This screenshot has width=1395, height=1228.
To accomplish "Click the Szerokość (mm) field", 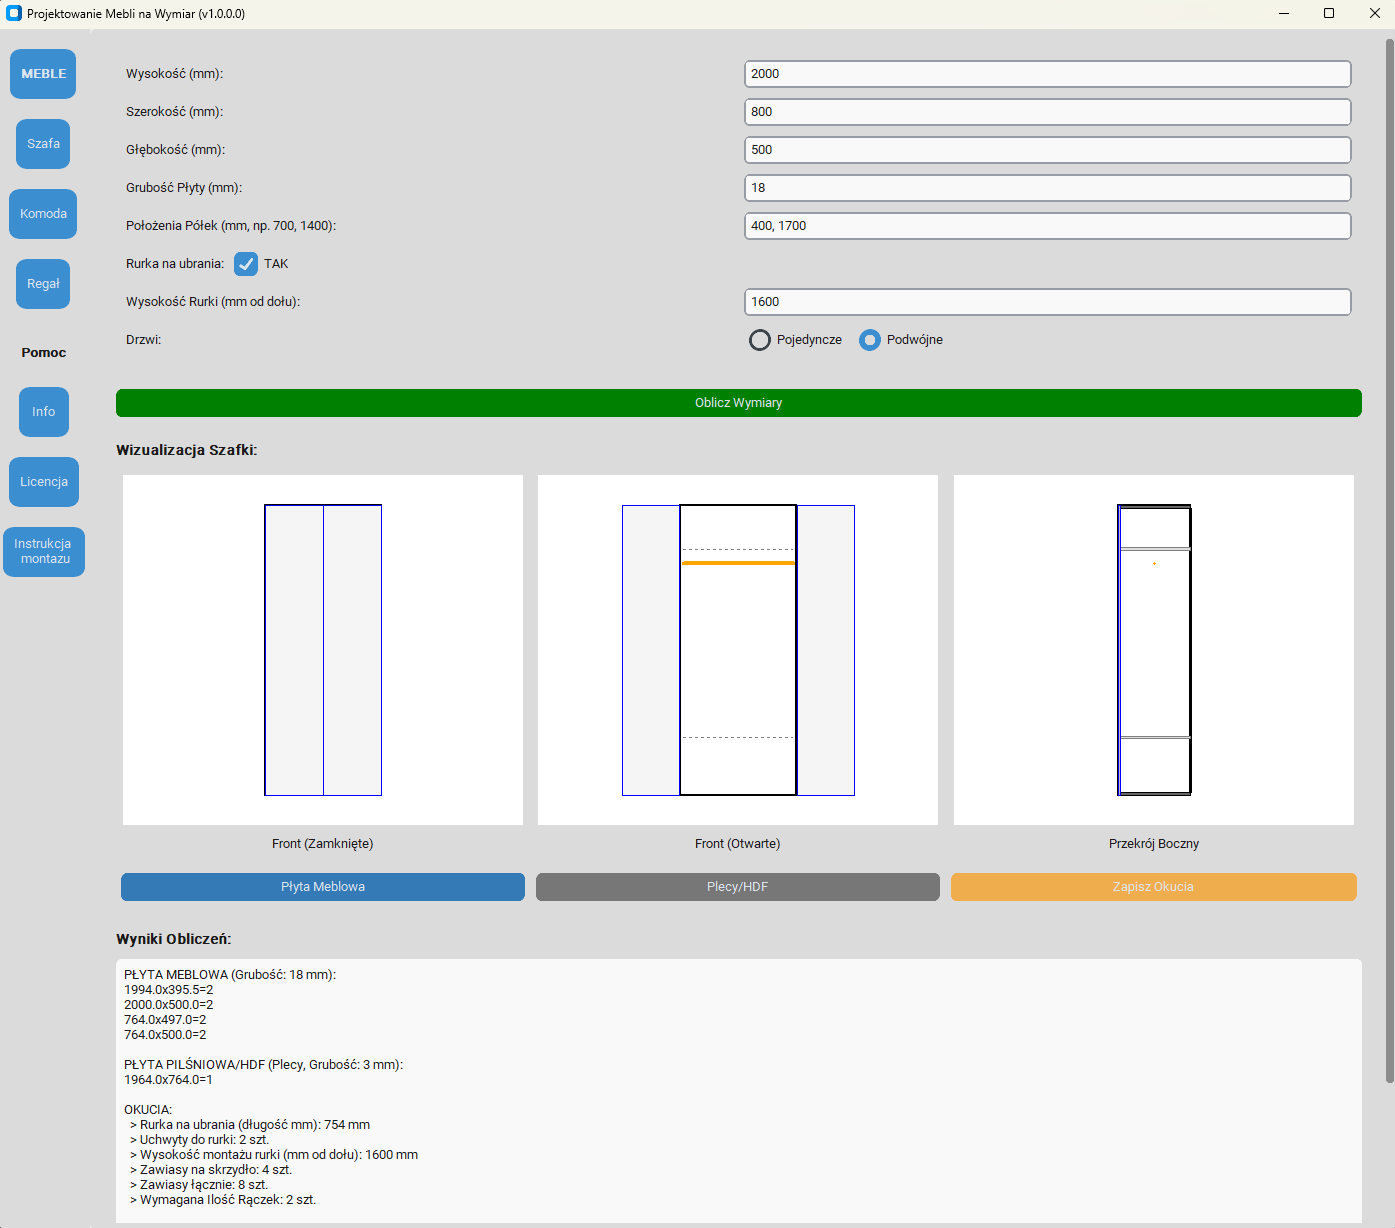I will click(1047, 112).
